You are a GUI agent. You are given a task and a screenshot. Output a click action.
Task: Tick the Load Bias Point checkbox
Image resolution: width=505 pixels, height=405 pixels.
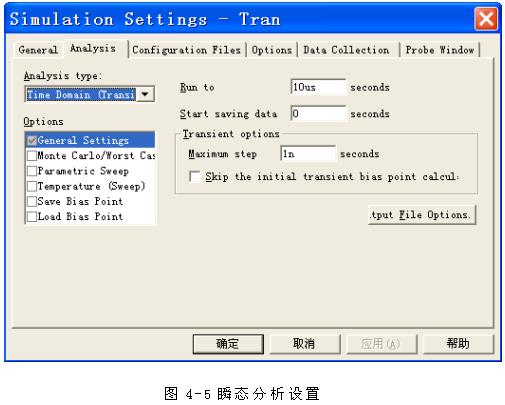pyautogui.click(x=32, y=217)
